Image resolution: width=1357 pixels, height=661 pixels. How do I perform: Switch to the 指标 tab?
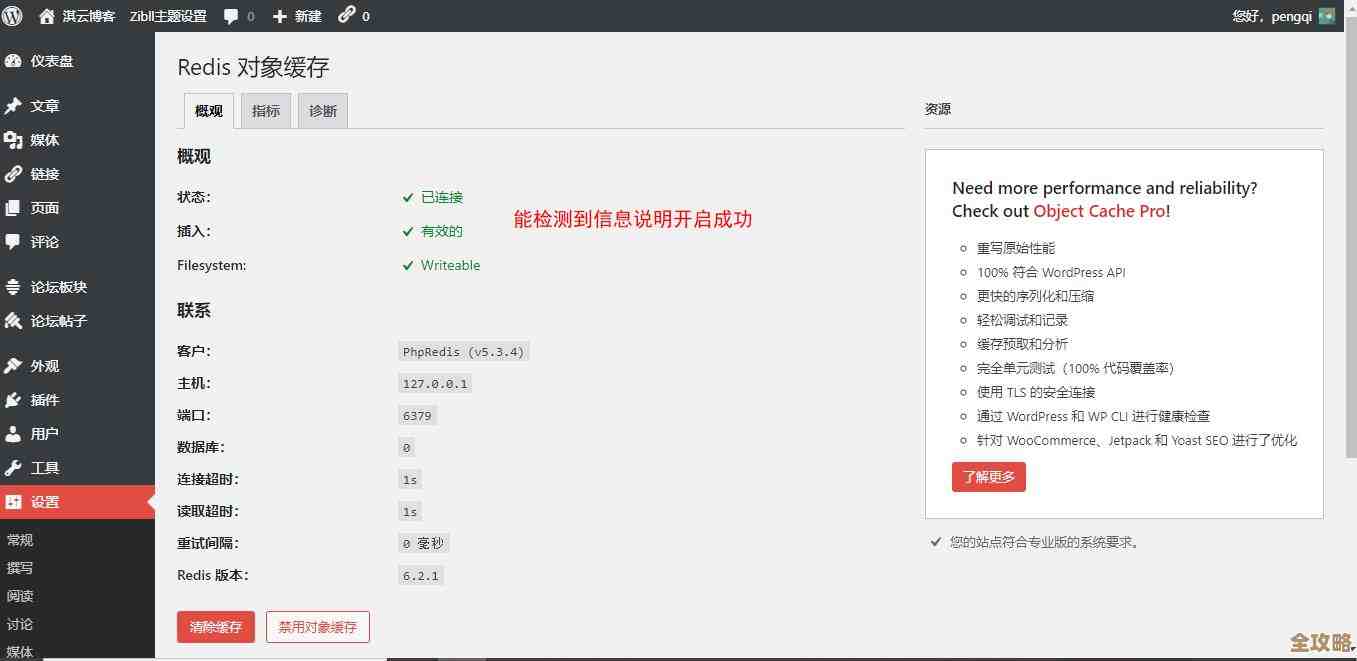pos(265,110)
